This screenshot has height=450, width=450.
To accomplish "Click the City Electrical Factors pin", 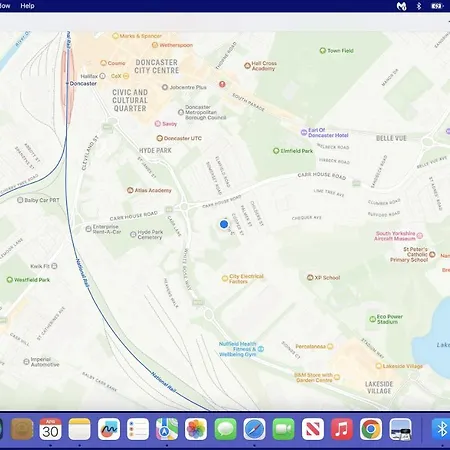I will tap(225, 279).
